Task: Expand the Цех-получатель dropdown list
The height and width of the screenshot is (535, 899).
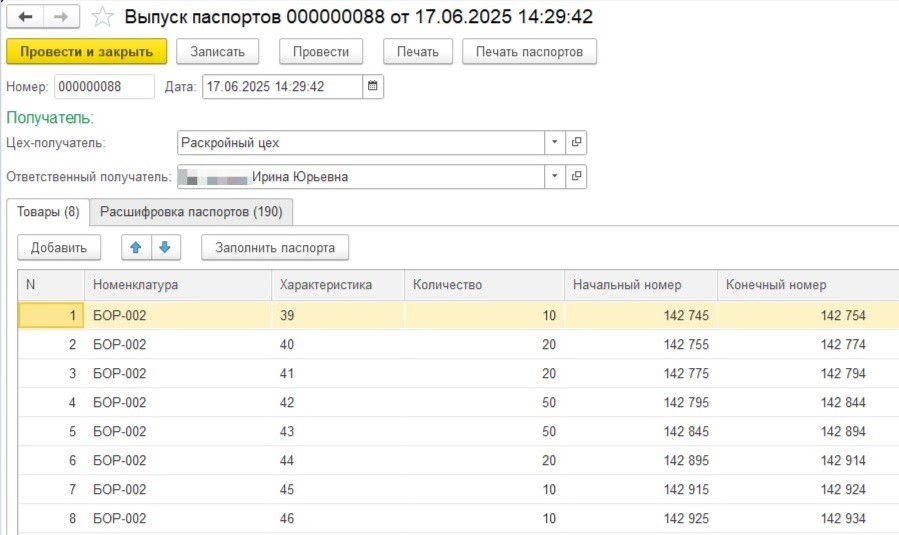Action: (555, 143)
